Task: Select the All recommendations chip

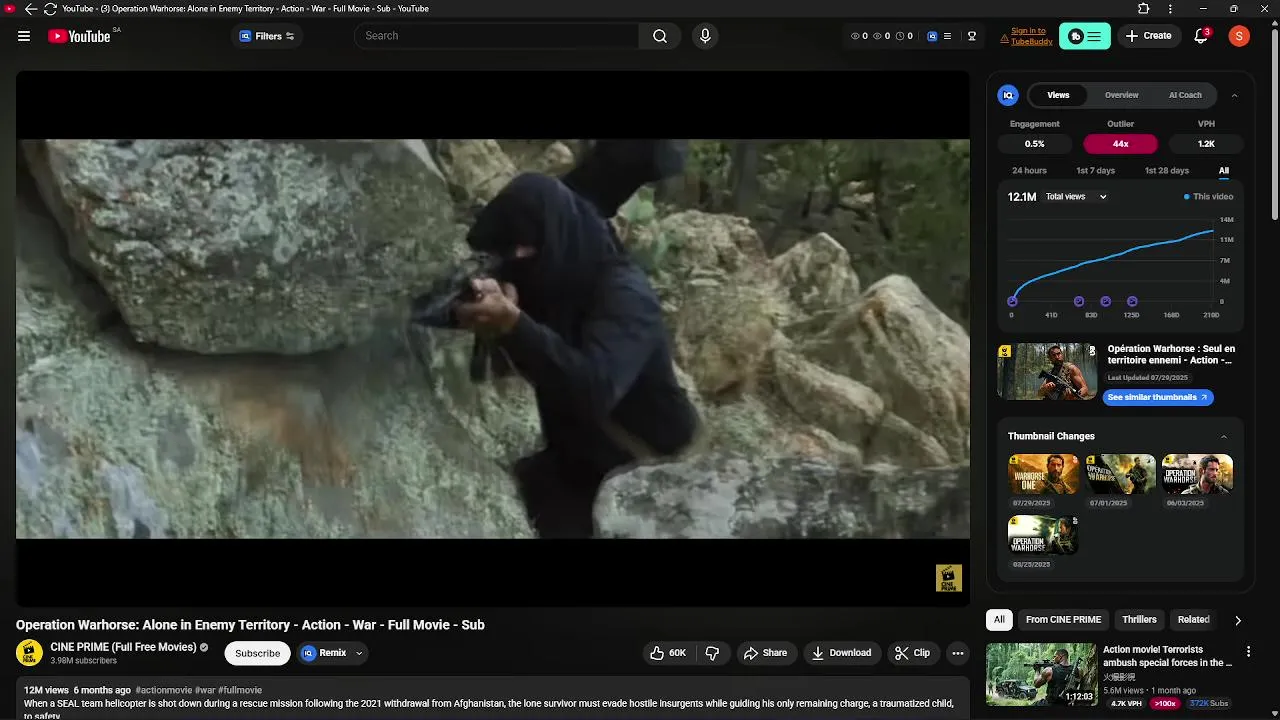Action: (x=999, y=620)
